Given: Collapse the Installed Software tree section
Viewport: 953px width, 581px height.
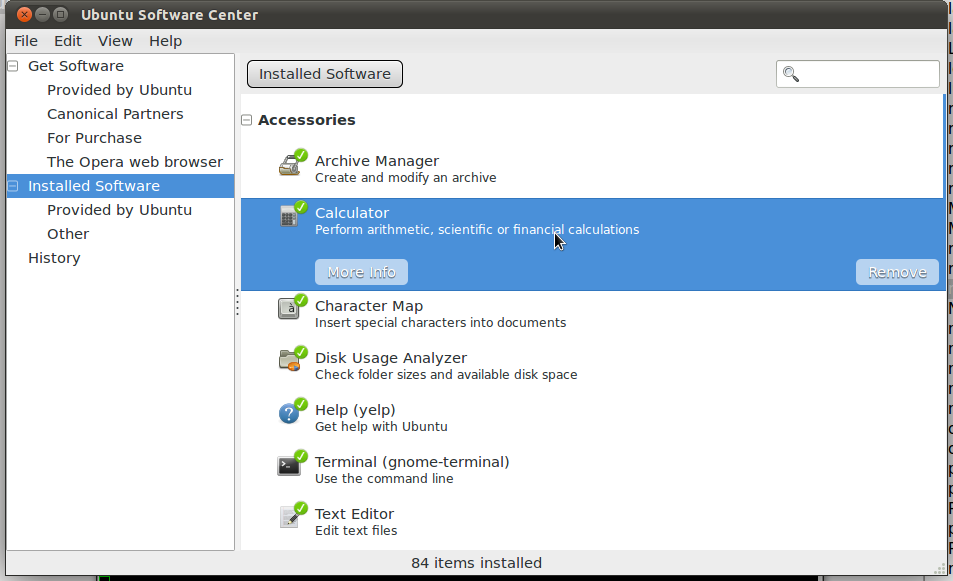Looking at the screenshot, I should click(13, 186).
